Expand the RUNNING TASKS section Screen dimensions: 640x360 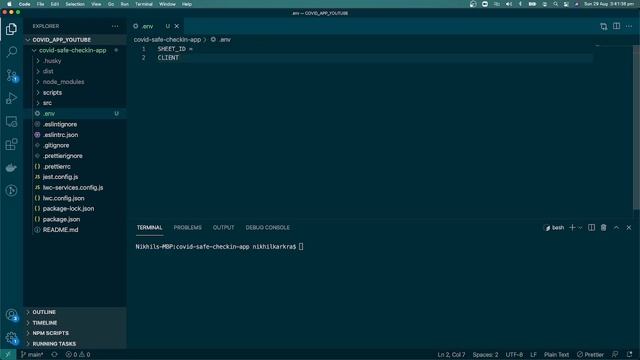point(75,344)
